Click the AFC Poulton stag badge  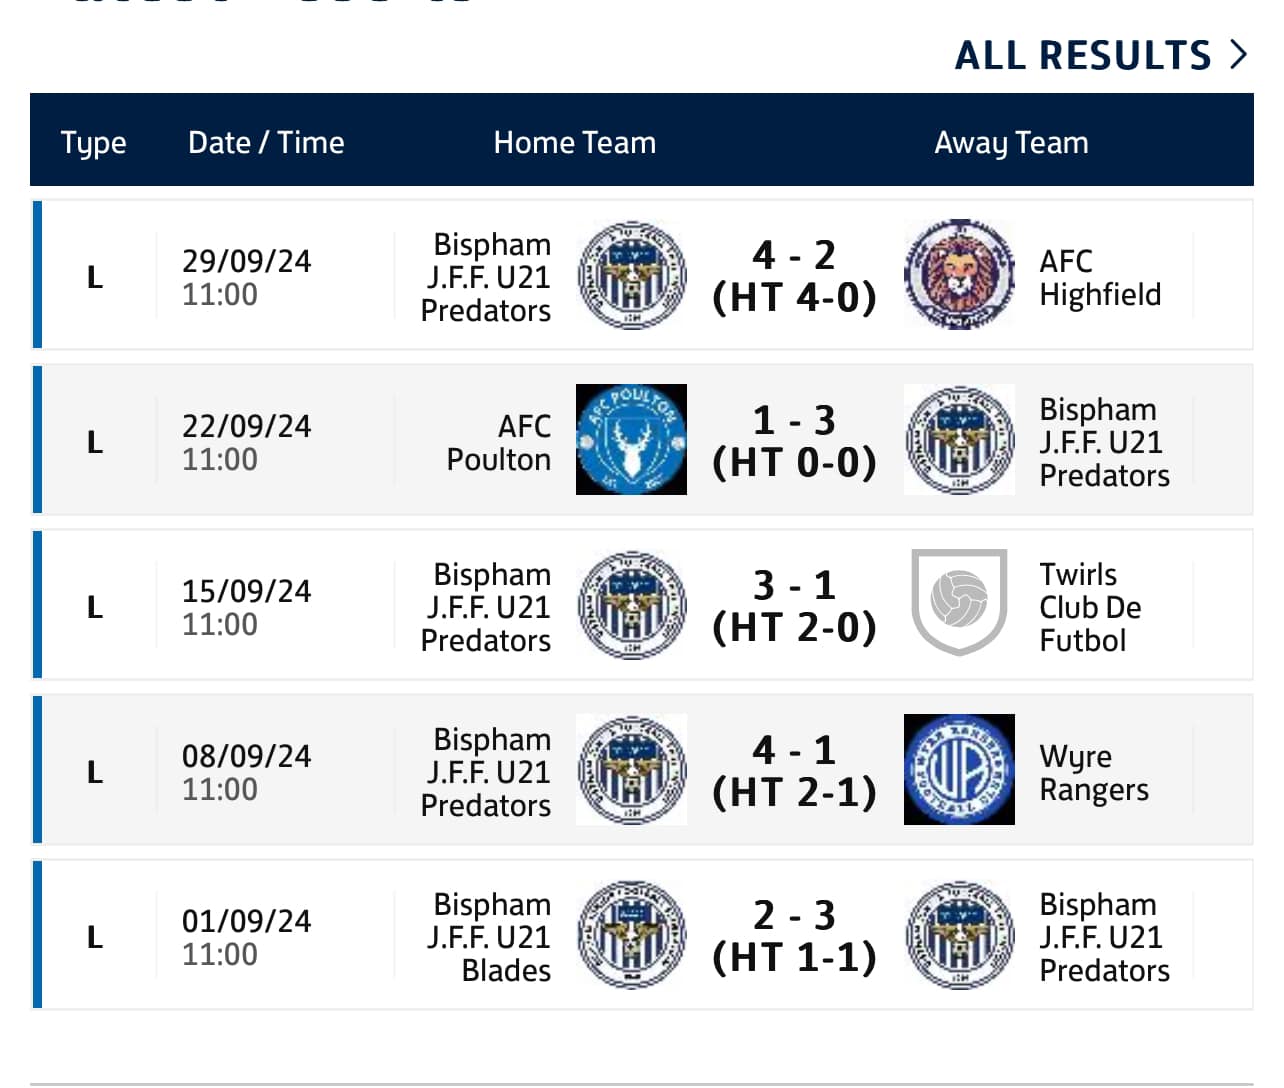pos(631,440)
